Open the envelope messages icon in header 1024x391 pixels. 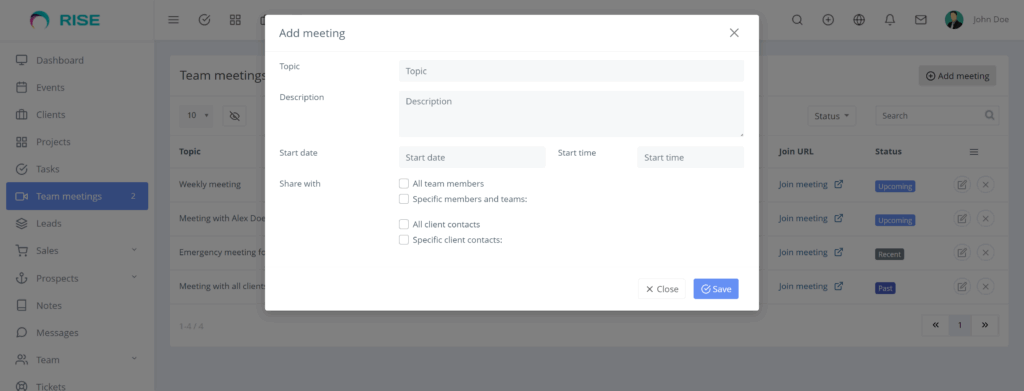921,20
